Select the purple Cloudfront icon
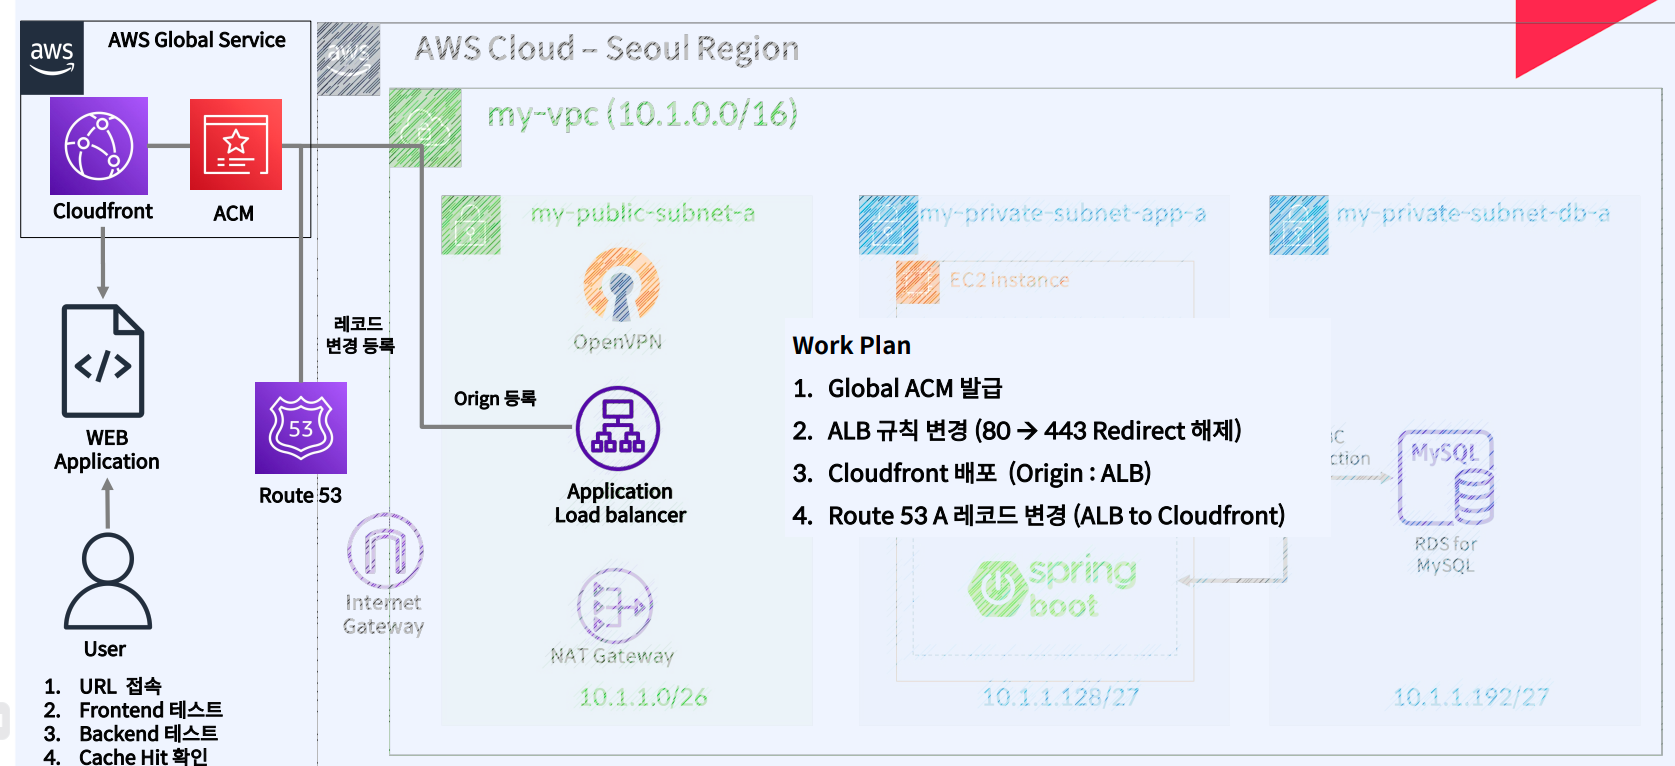The width and height of the screenshot is (1675, 766). [99, 146]
